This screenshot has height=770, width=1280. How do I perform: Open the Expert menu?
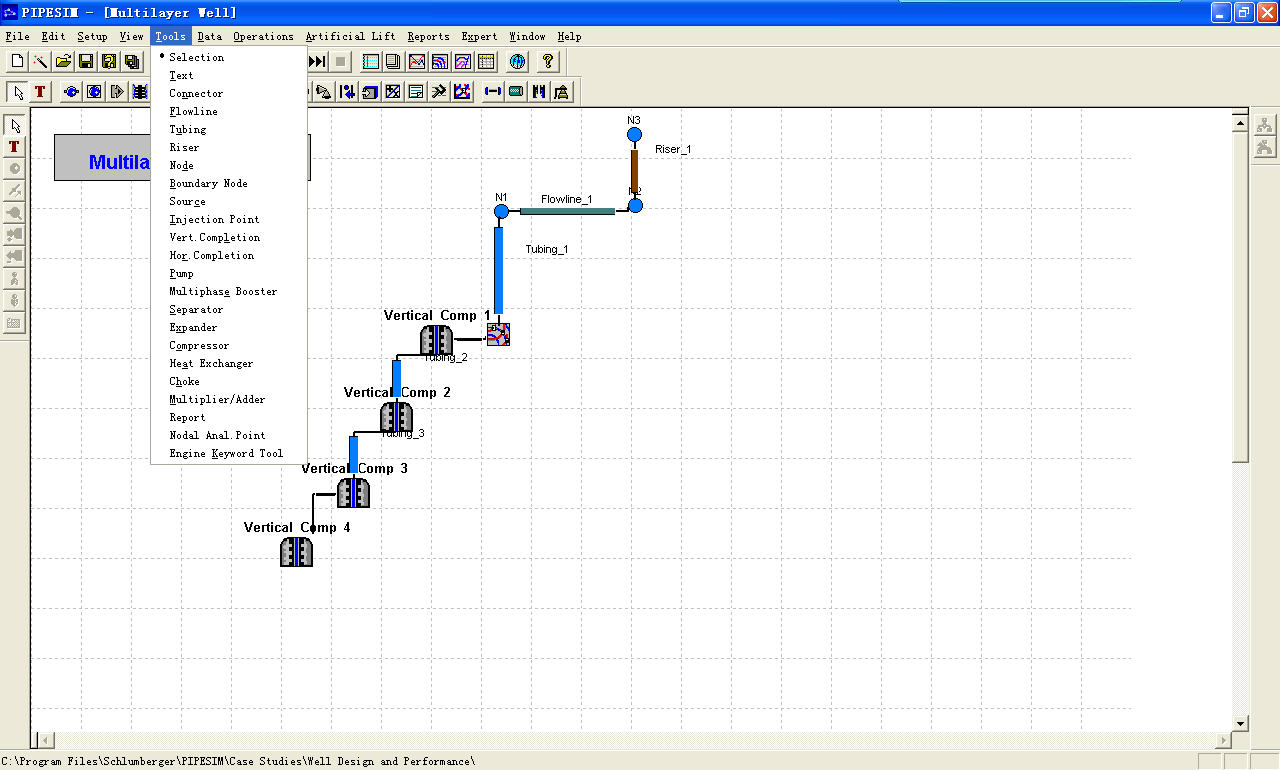(480, 37)
